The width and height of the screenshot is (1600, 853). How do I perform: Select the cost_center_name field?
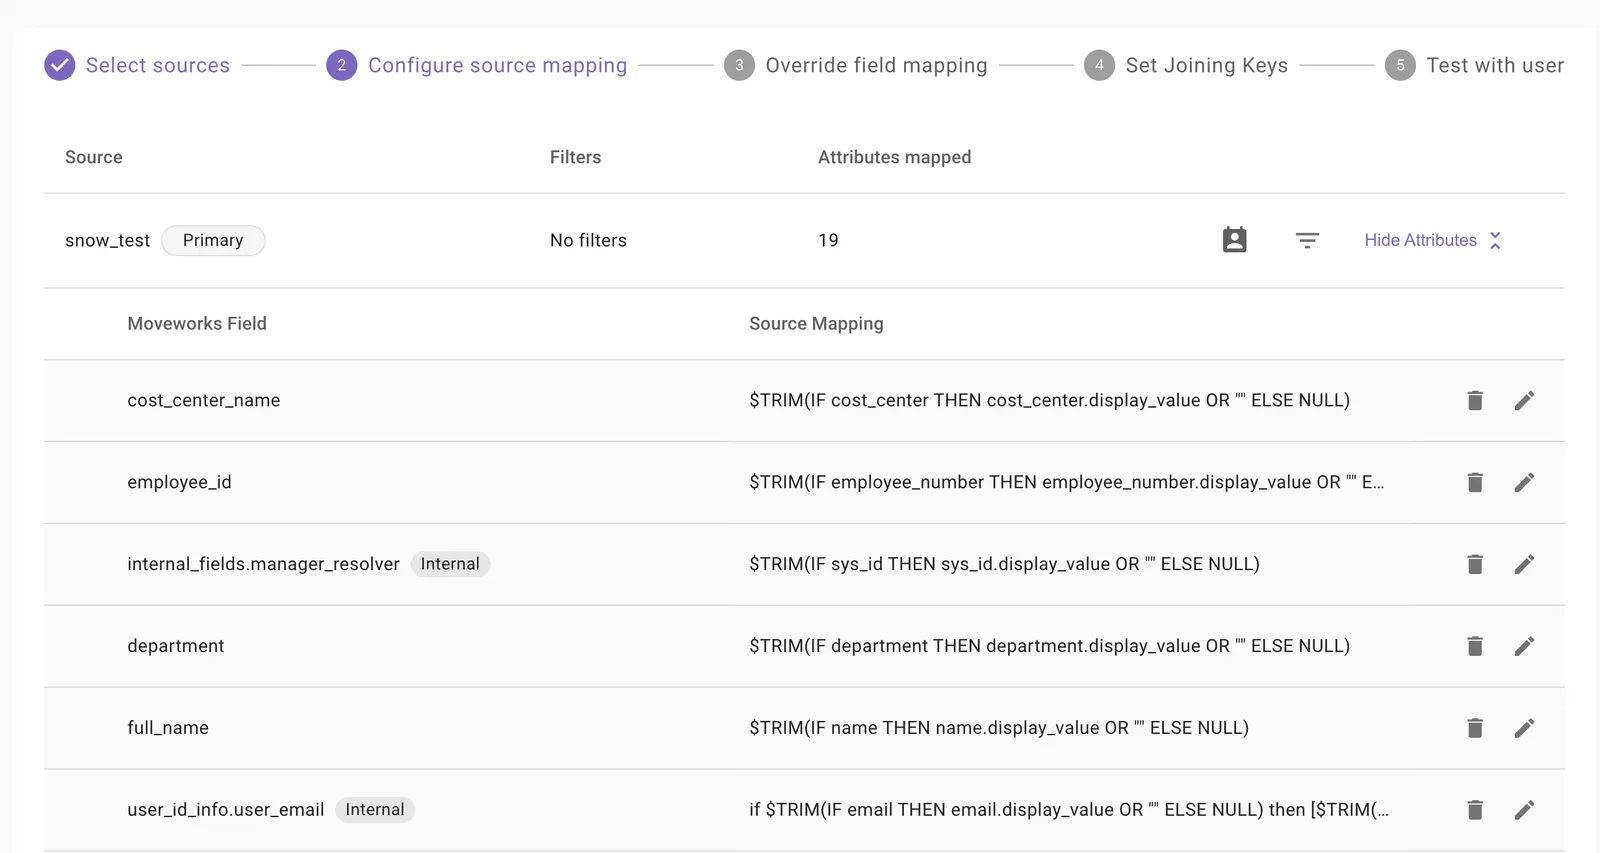click(x=204, y=400)
